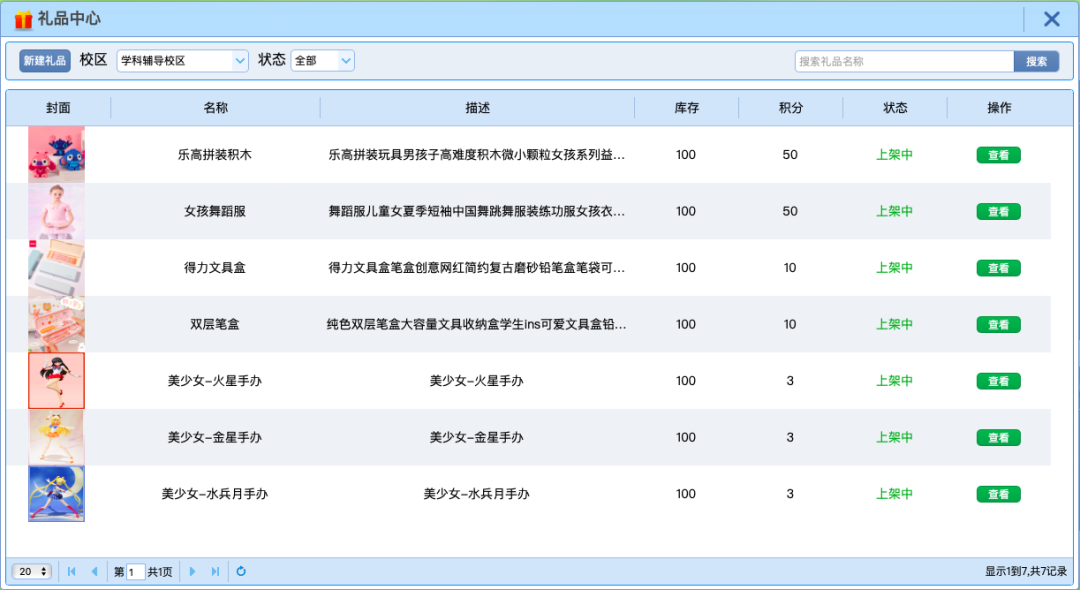The height and width of the screenshot is (590, 1080).
Task: Select the 乐高拼装积木 name cell
Action: tap(215, 155)
